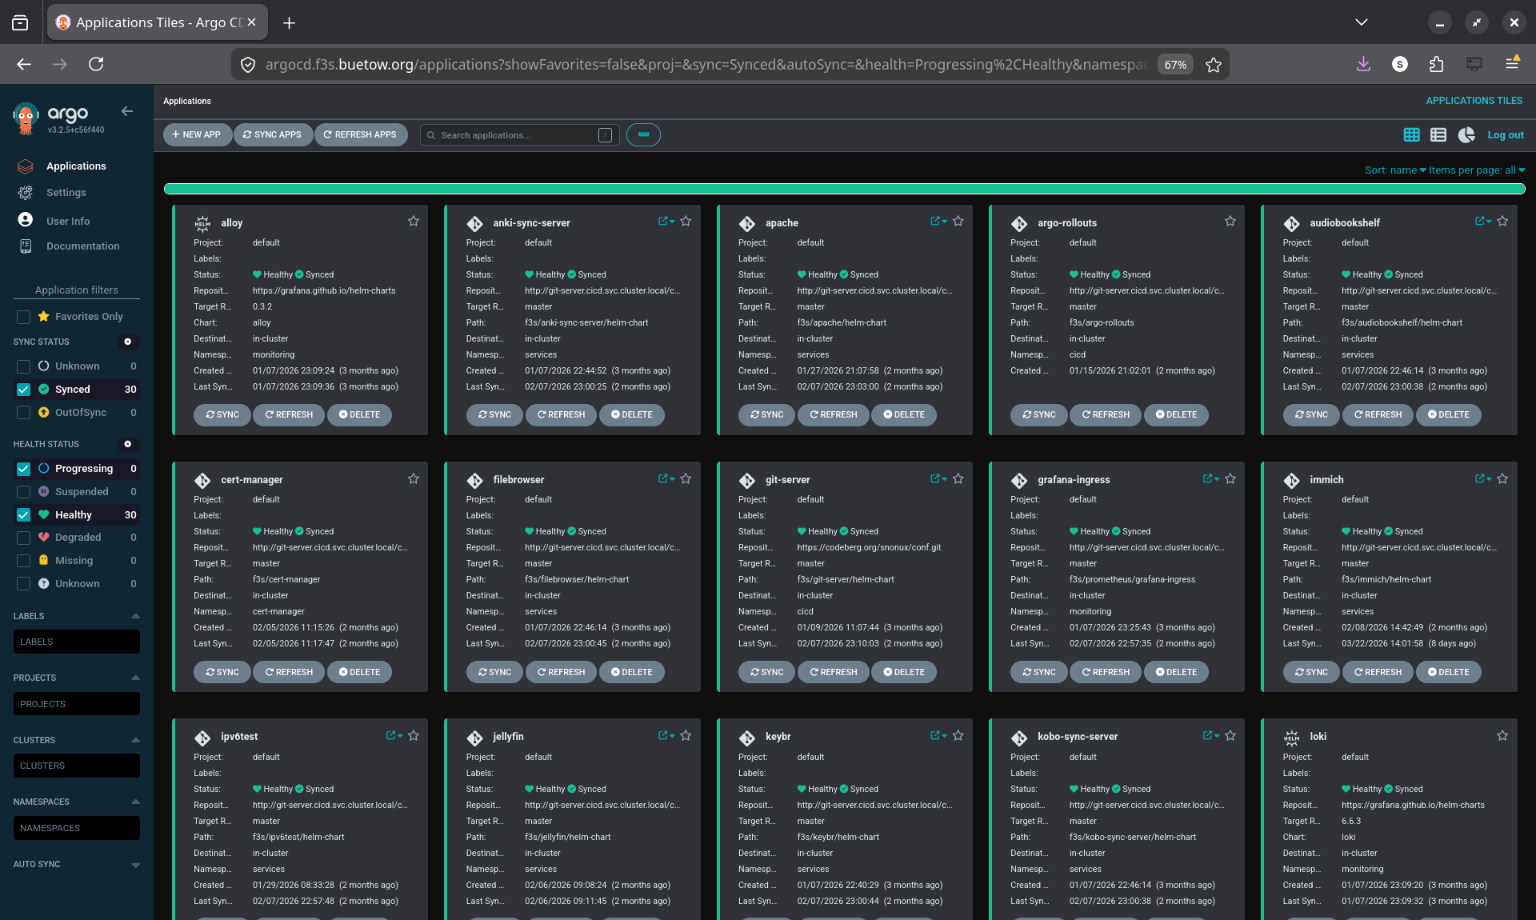1536x920 pixels.
Task: Check the Degraded health filter
Action: (22, 537)
